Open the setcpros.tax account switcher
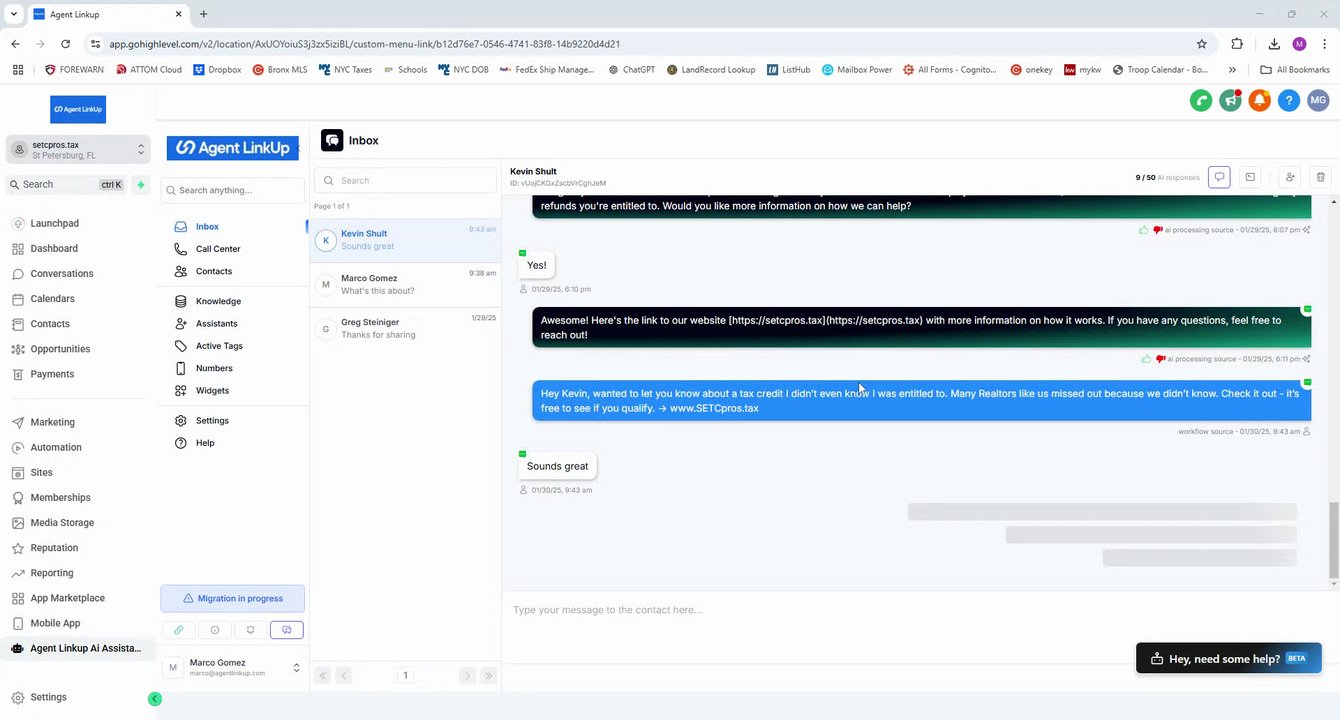The width and height of the screenshot is (1340, 720). click(78, 150)
